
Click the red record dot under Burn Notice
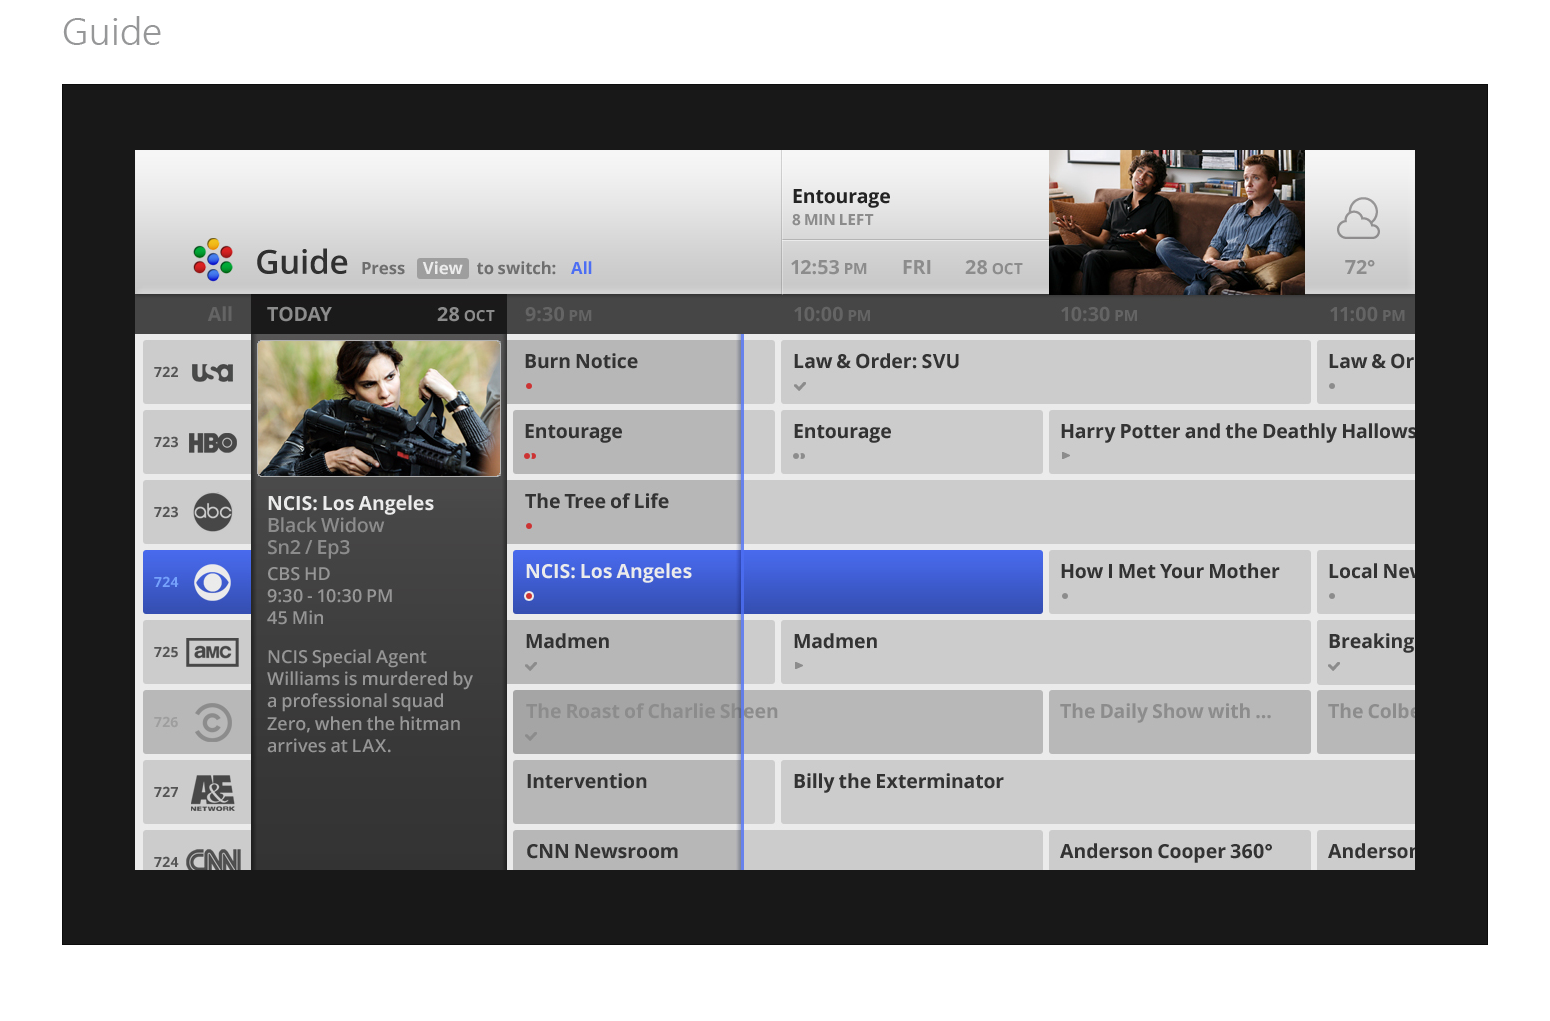tap(529, 386)
